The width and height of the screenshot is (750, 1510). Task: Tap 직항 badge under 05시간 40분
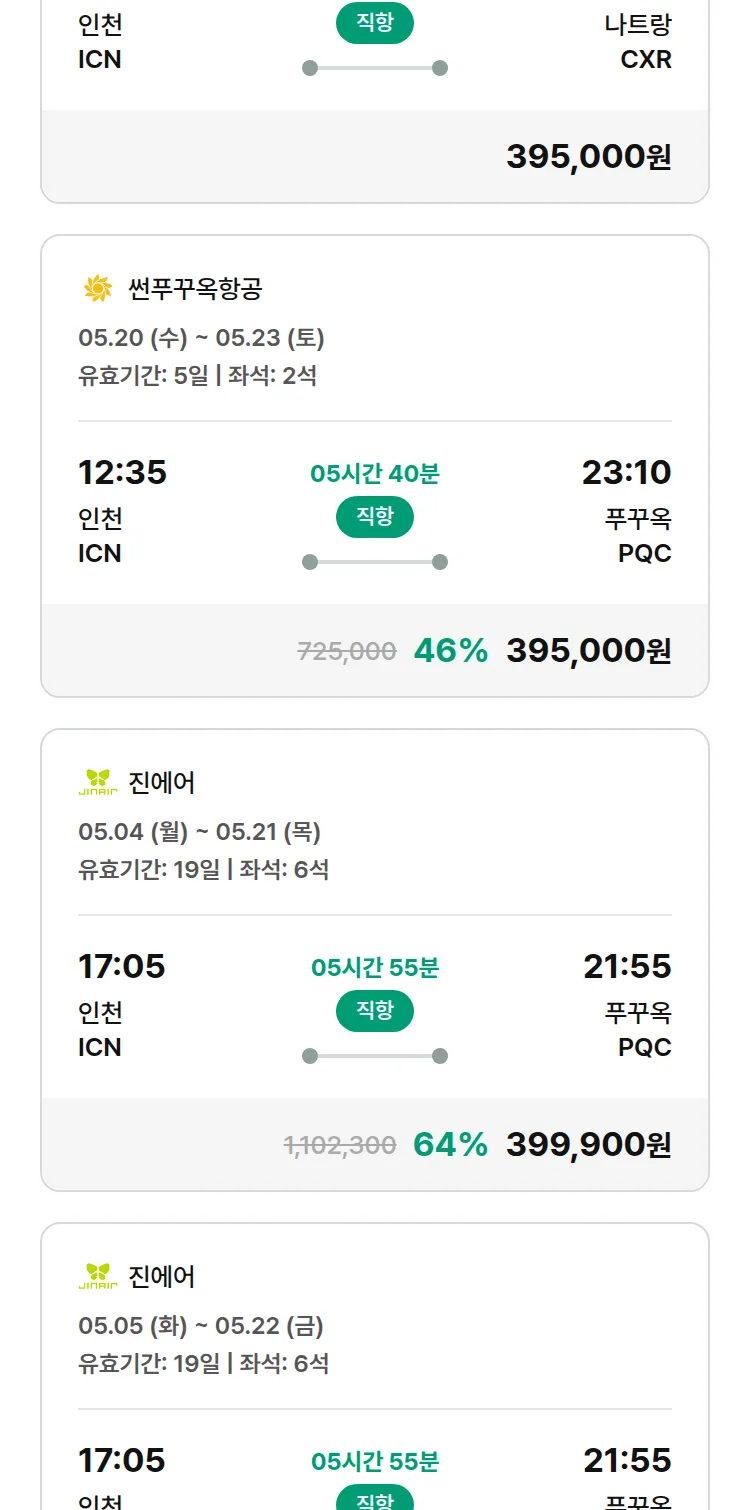click(375, 517)
